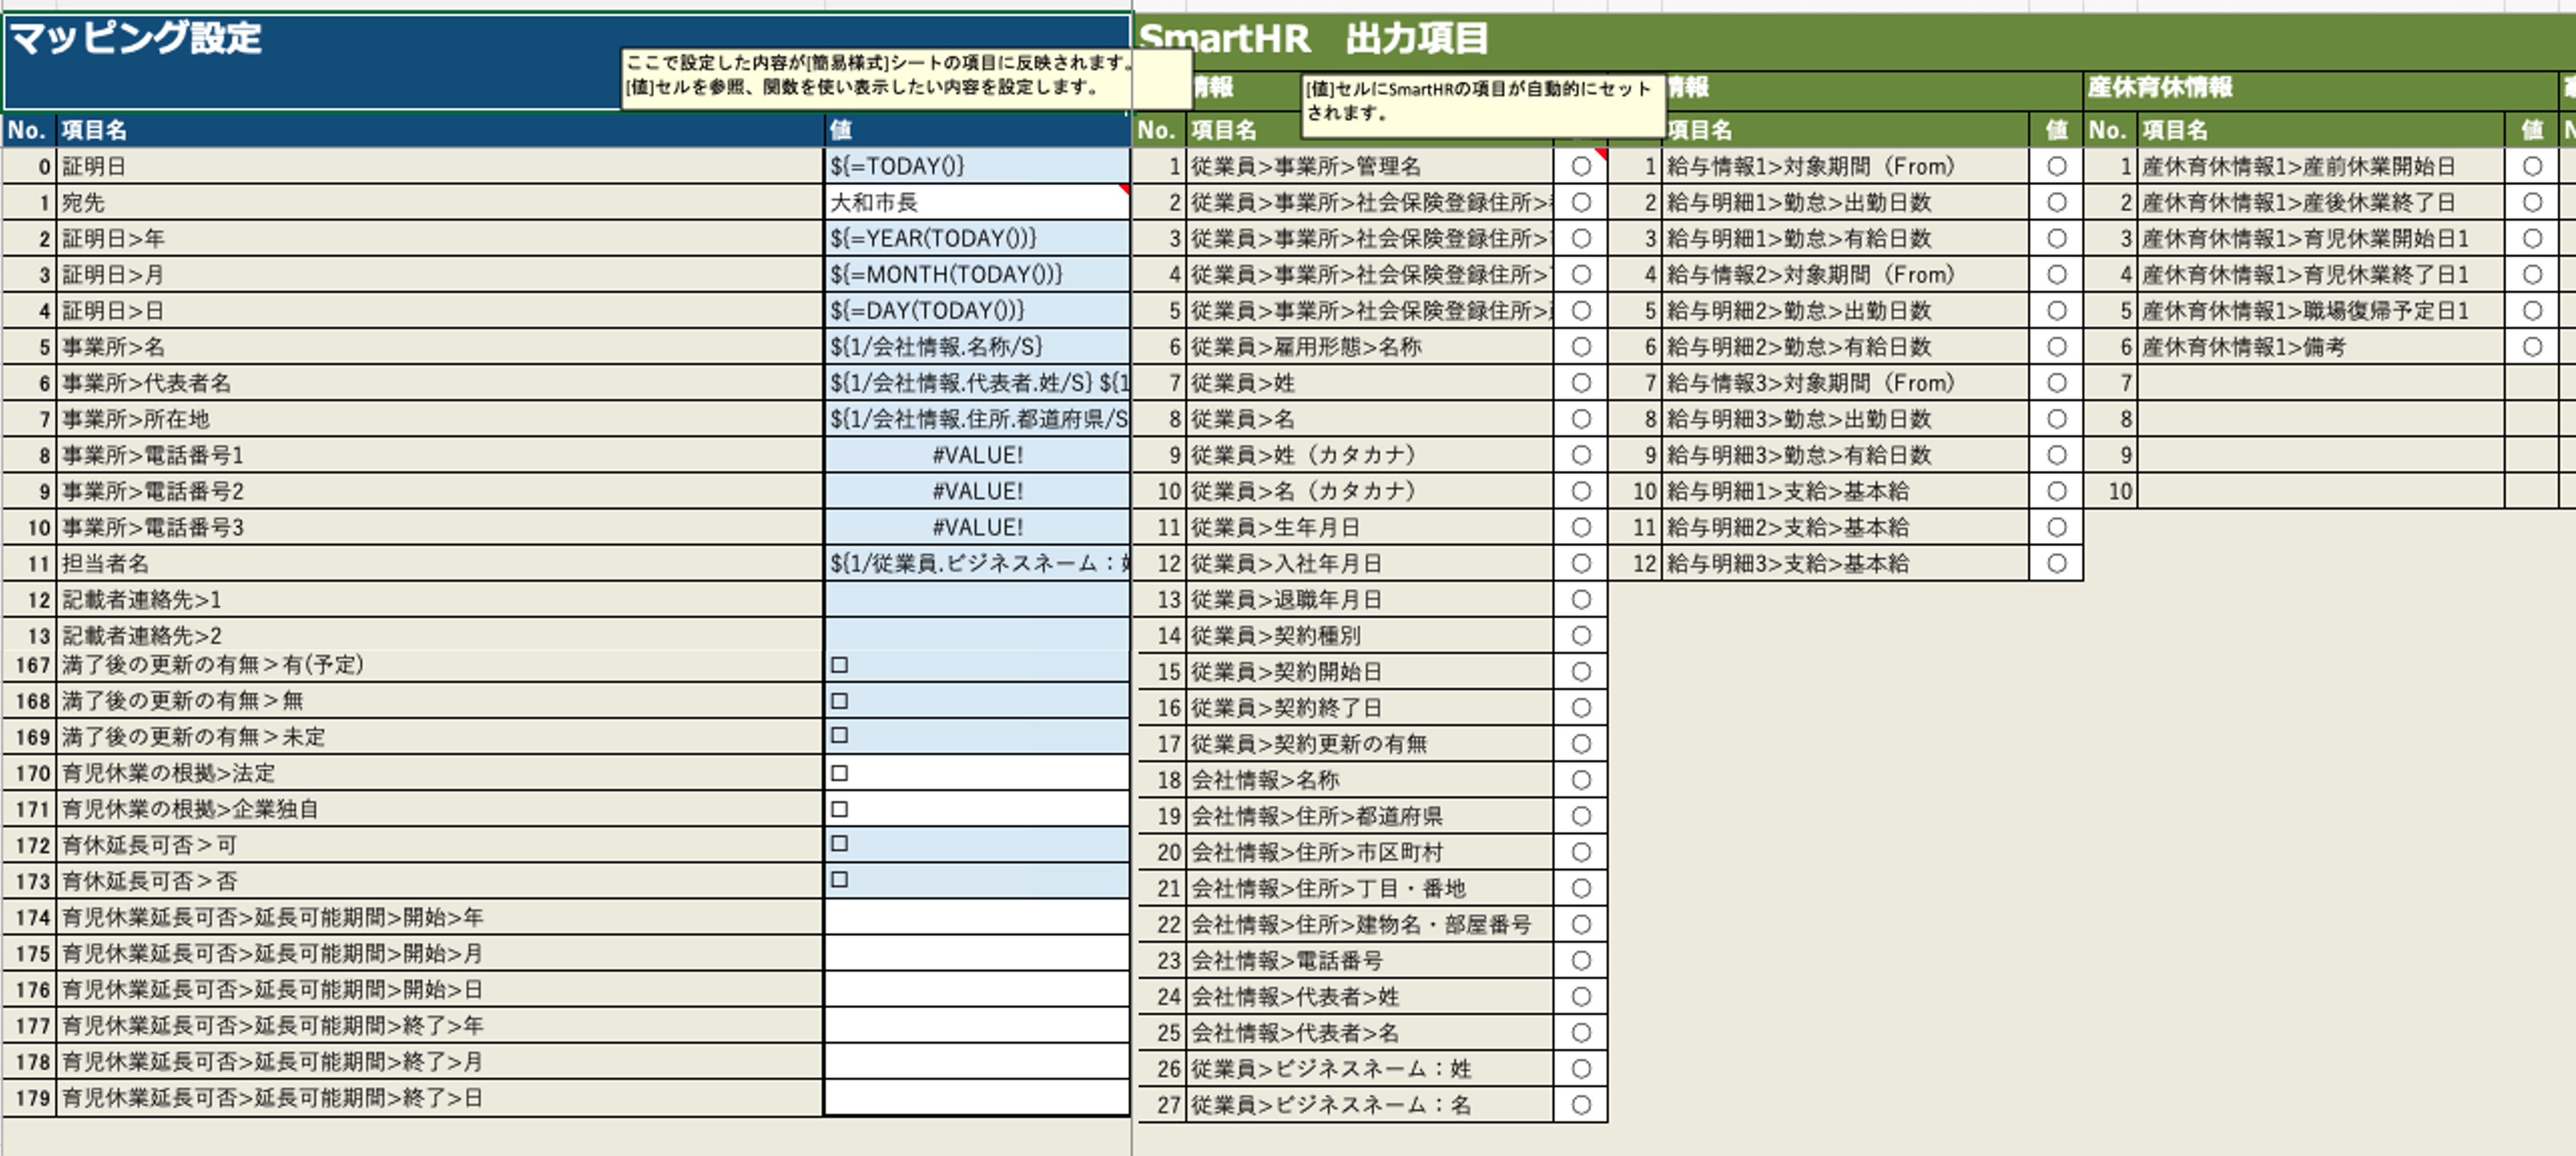This screenshot has height=1156, width=2576.
Task: Toggle checkbox for 満了後の更新の有無>未定
Action: [840, 735]
